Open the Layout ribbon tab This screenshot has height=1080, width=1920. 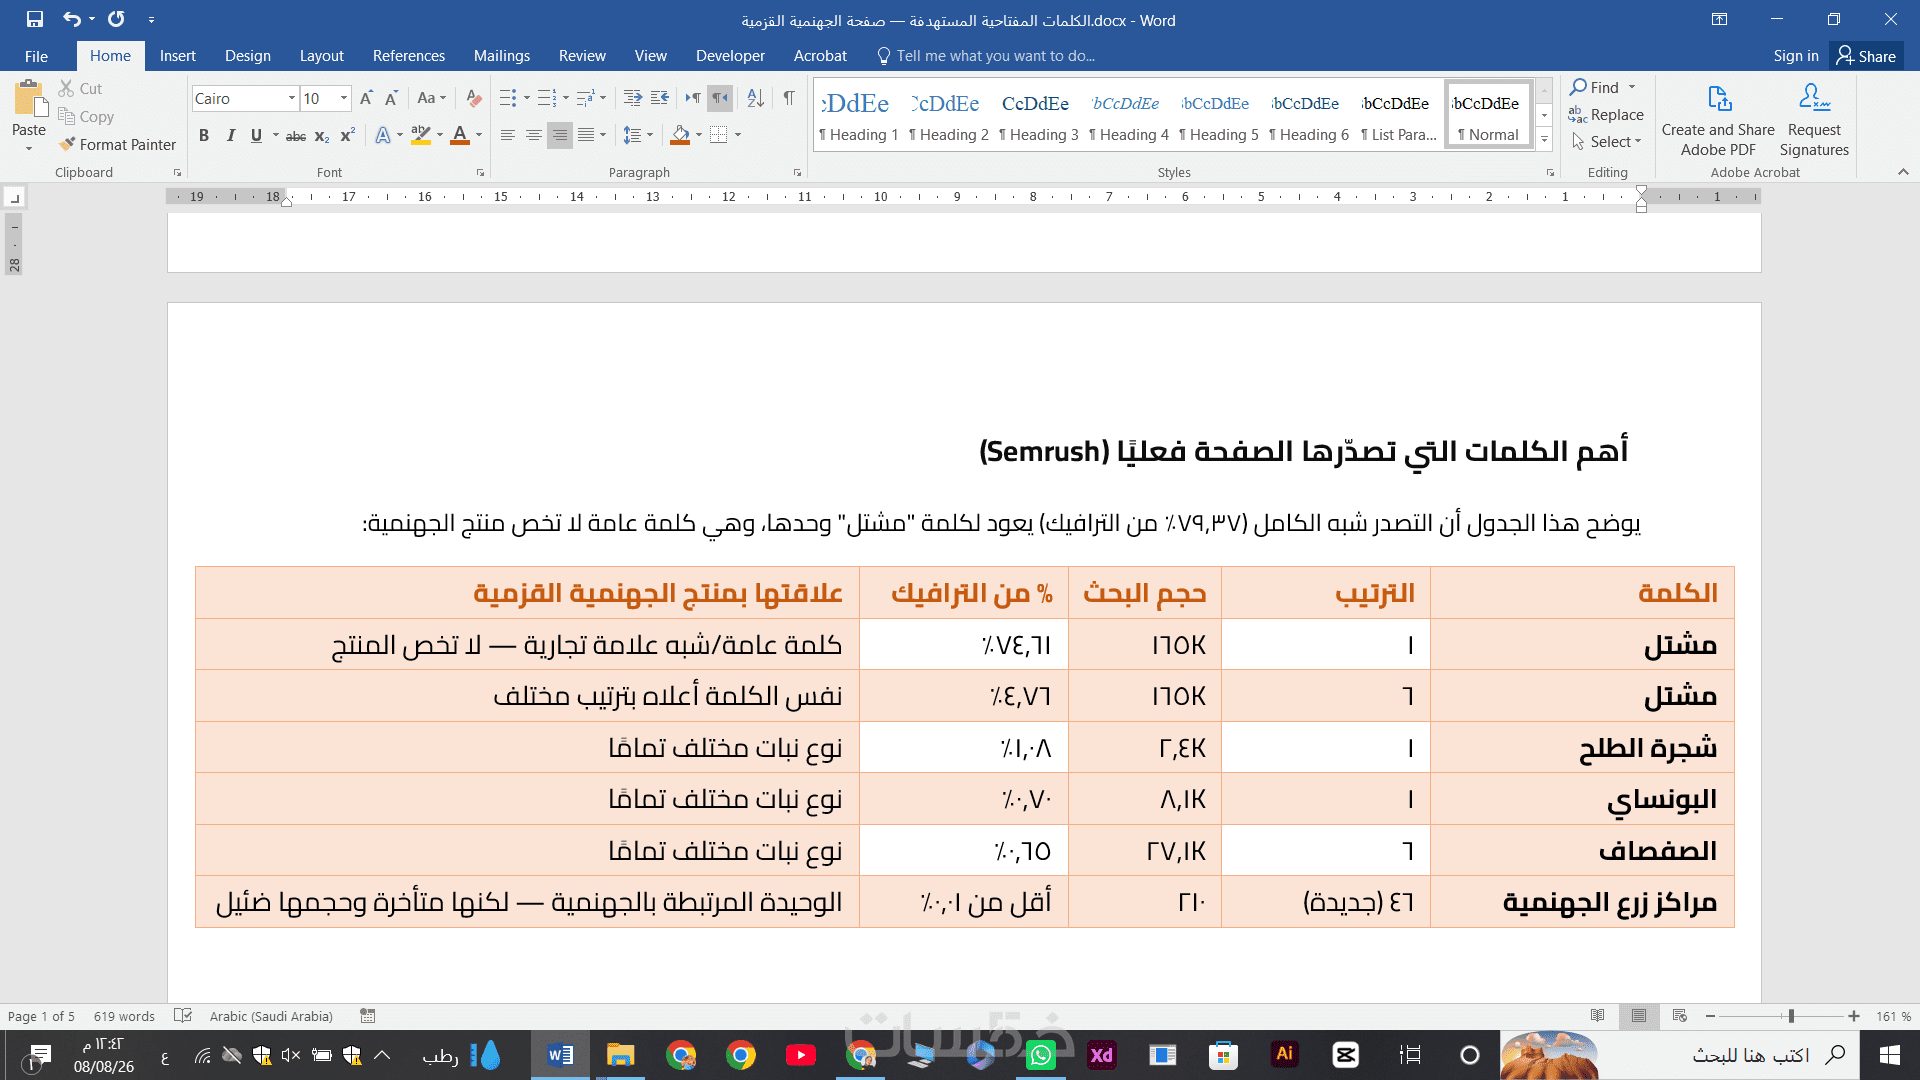tap(321, 56)
